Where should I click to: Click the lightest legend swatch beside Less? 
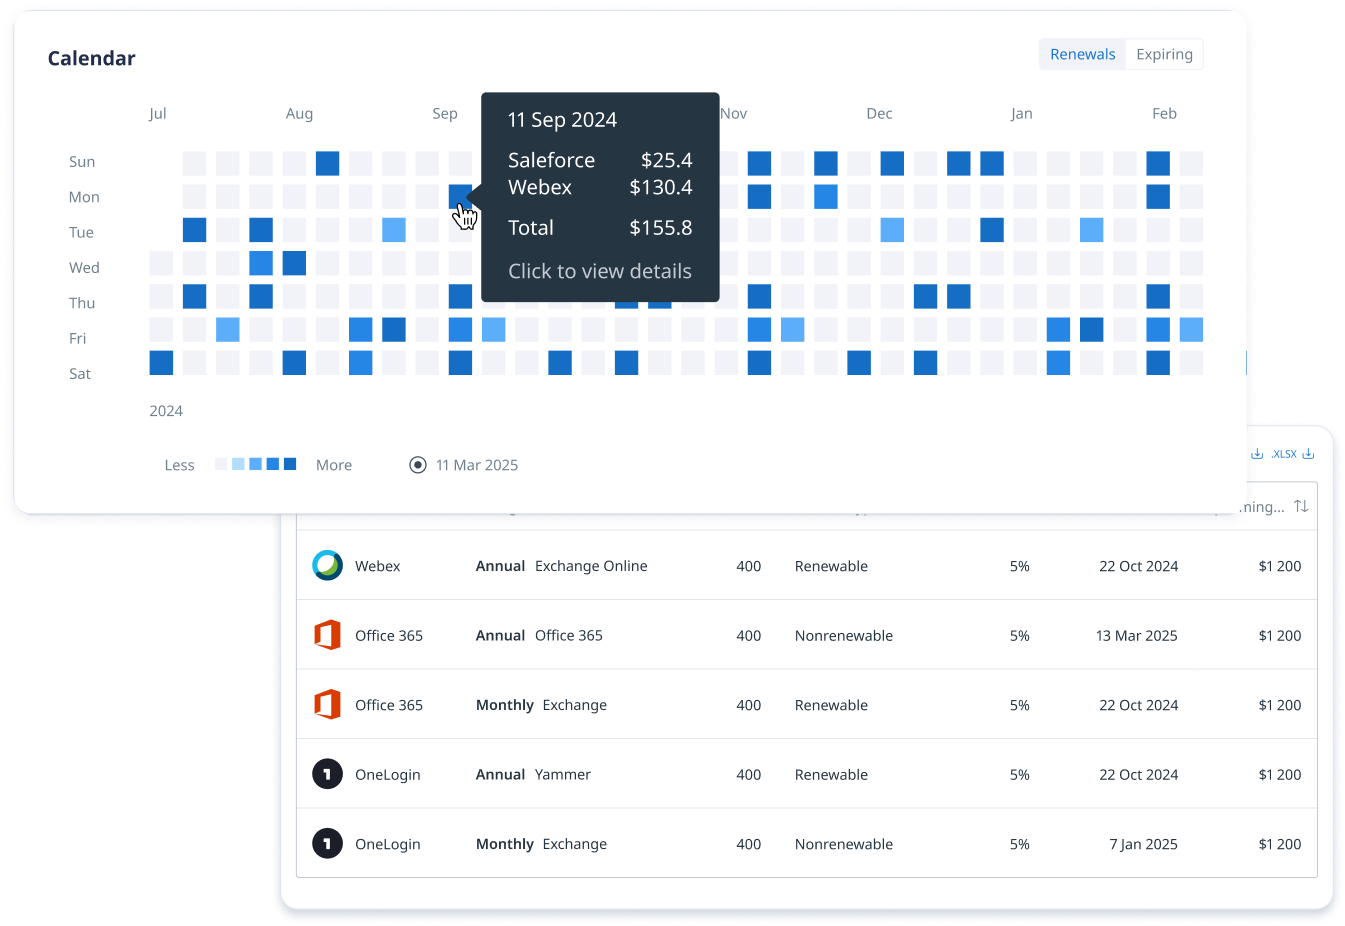tap(221, 464)
